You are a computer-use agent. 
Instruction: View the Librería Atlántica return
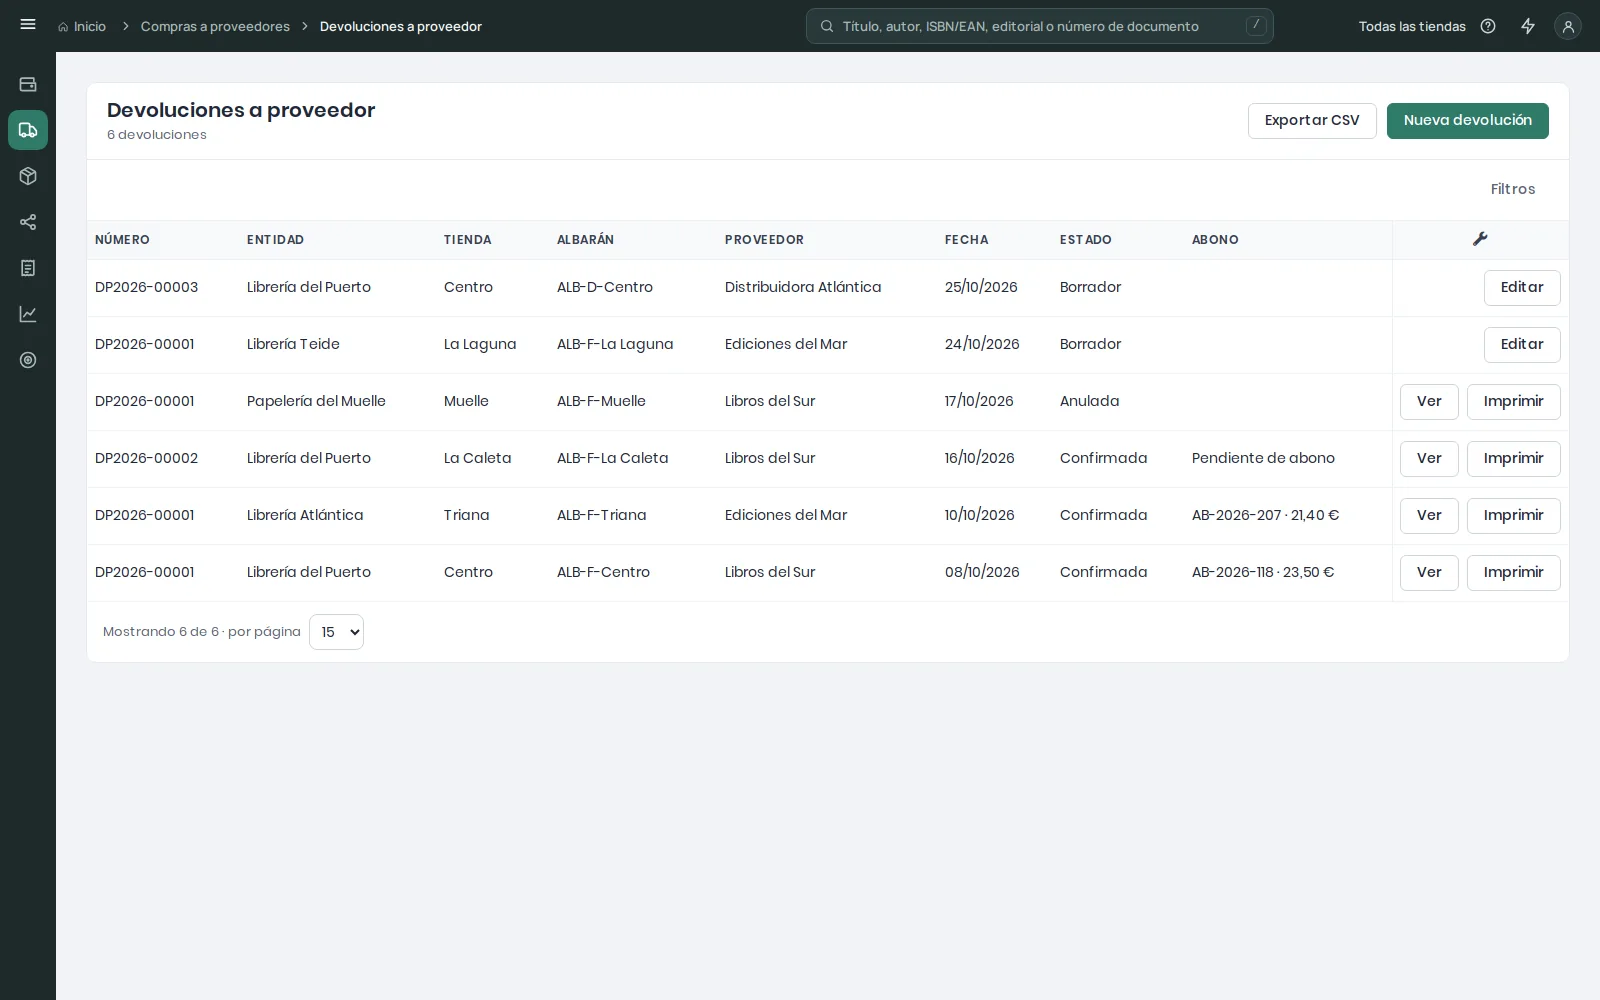(x=1429, y=516)
